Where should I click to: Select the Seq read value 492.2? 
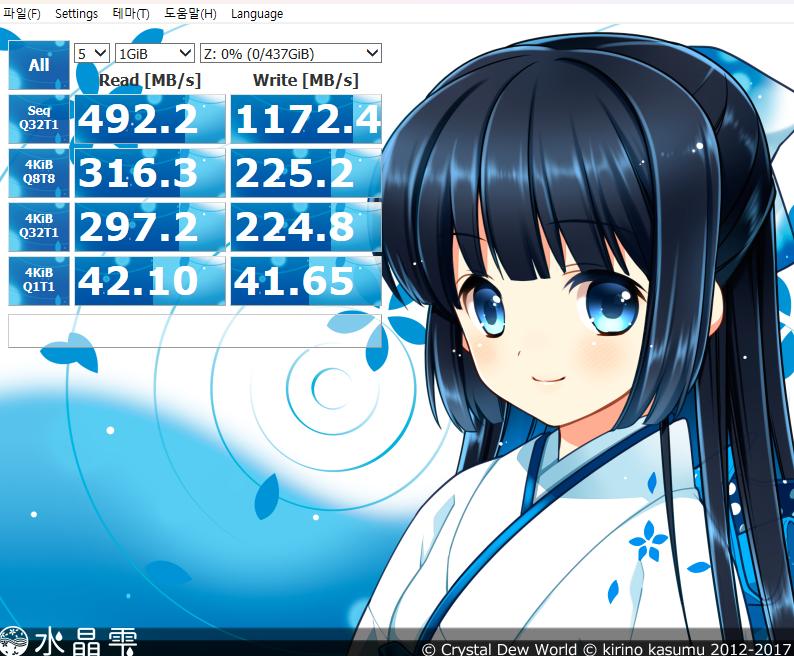click(x=150, y=119)
